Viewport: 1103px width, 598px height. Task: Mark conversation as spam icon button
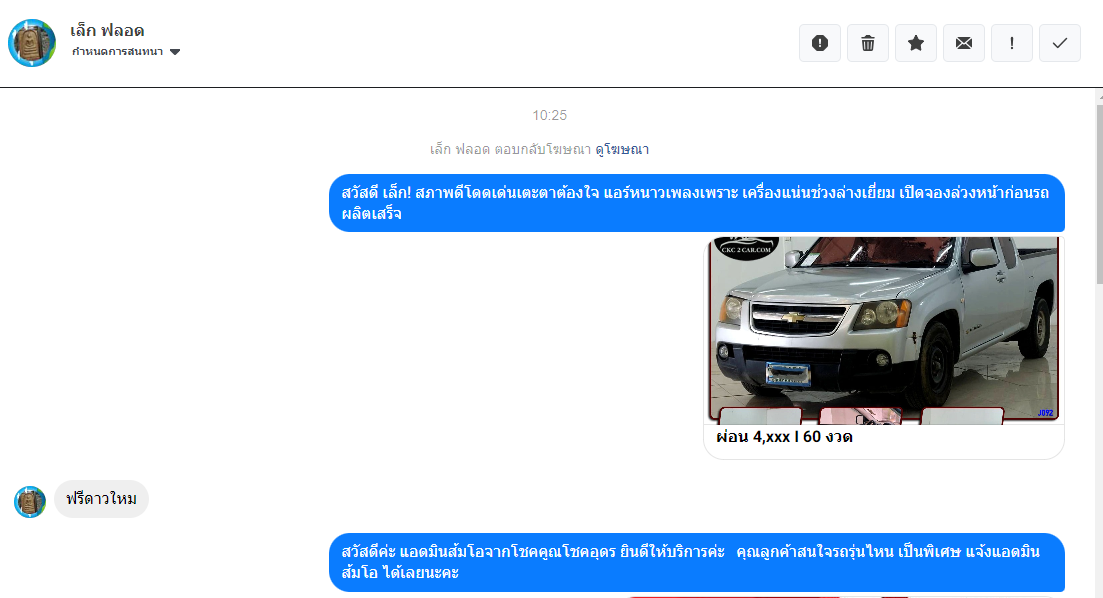(820, 43)
